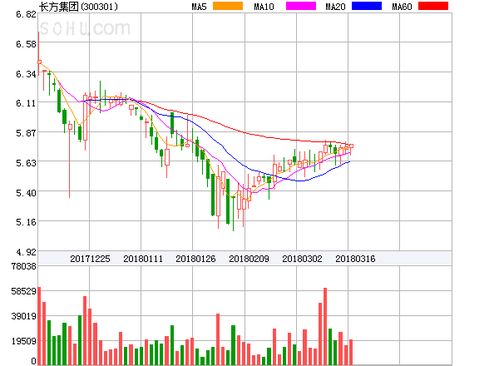This screenshot has width=499, height=366.
Task: Click the MA20 legend label
Action: point(335,6)
